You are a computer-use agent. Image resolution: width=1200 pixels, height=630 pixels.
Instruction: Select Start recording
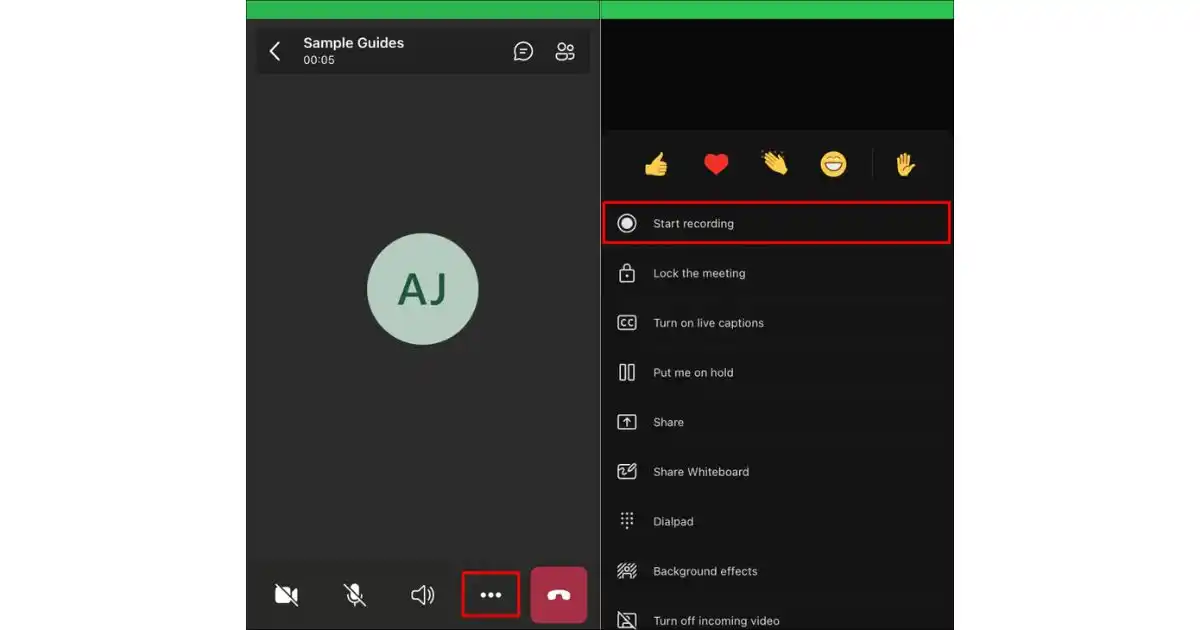pyautogui.click(x=776, y=223)
